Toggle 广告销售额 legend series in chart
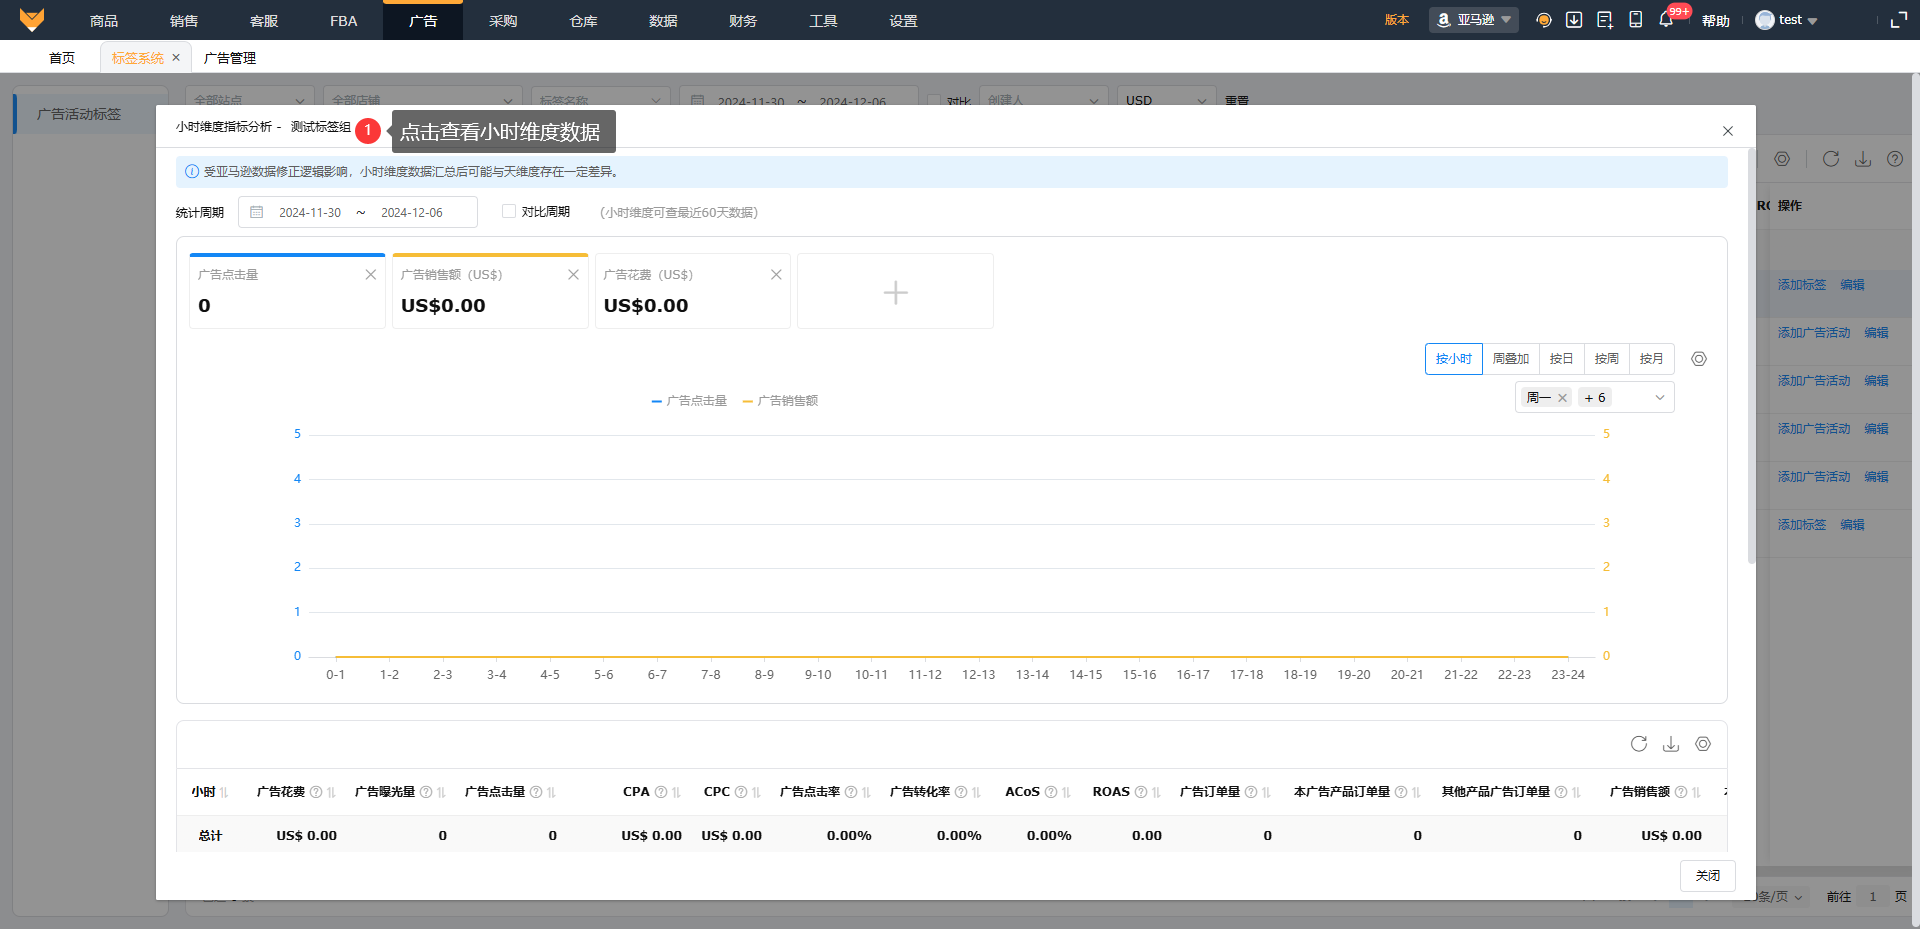 click(780, 401)
